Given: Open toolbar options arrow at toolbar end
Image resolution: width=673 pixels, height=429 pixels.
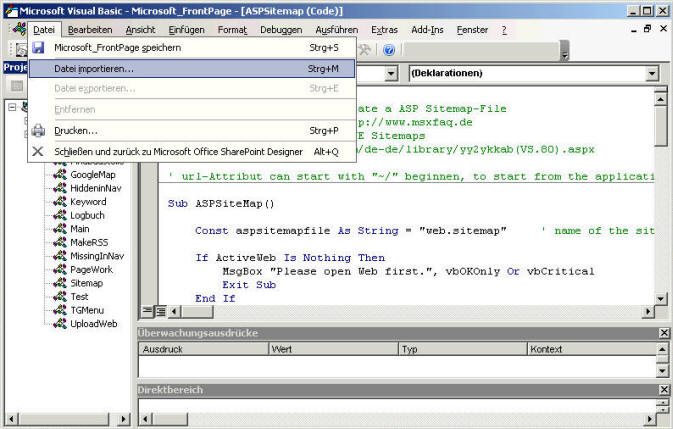Looking at the screenshot, I should click(565, 51).
